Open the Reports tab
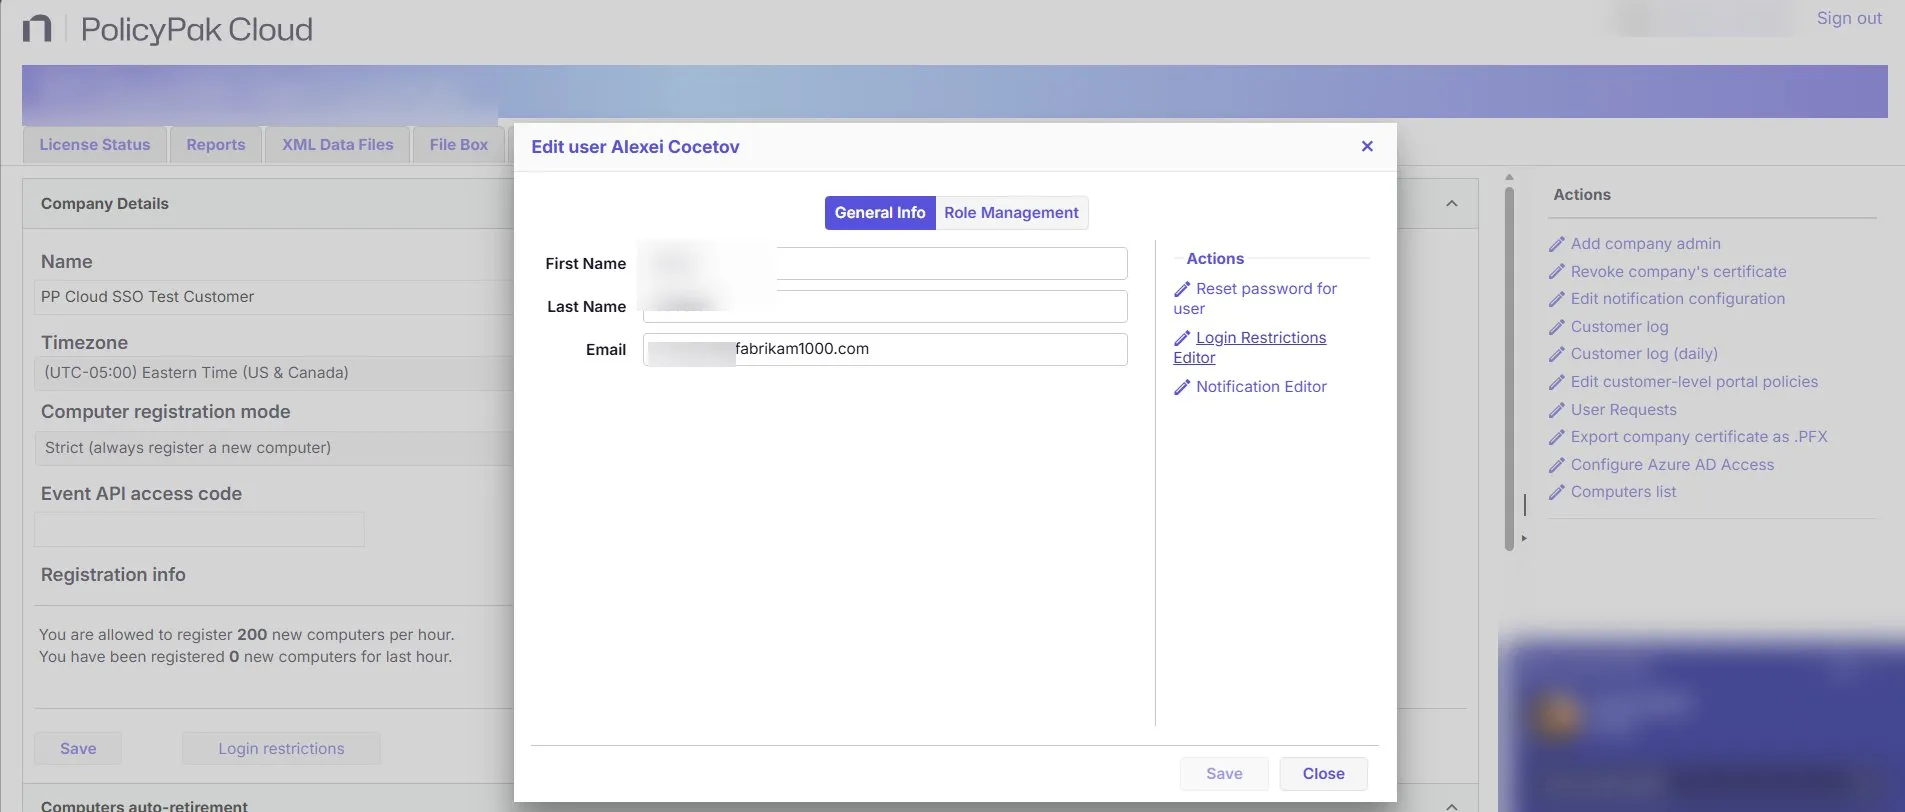The height and width of the screenshot is (812, 1905). pyautogui.click(x=216, y=145)
